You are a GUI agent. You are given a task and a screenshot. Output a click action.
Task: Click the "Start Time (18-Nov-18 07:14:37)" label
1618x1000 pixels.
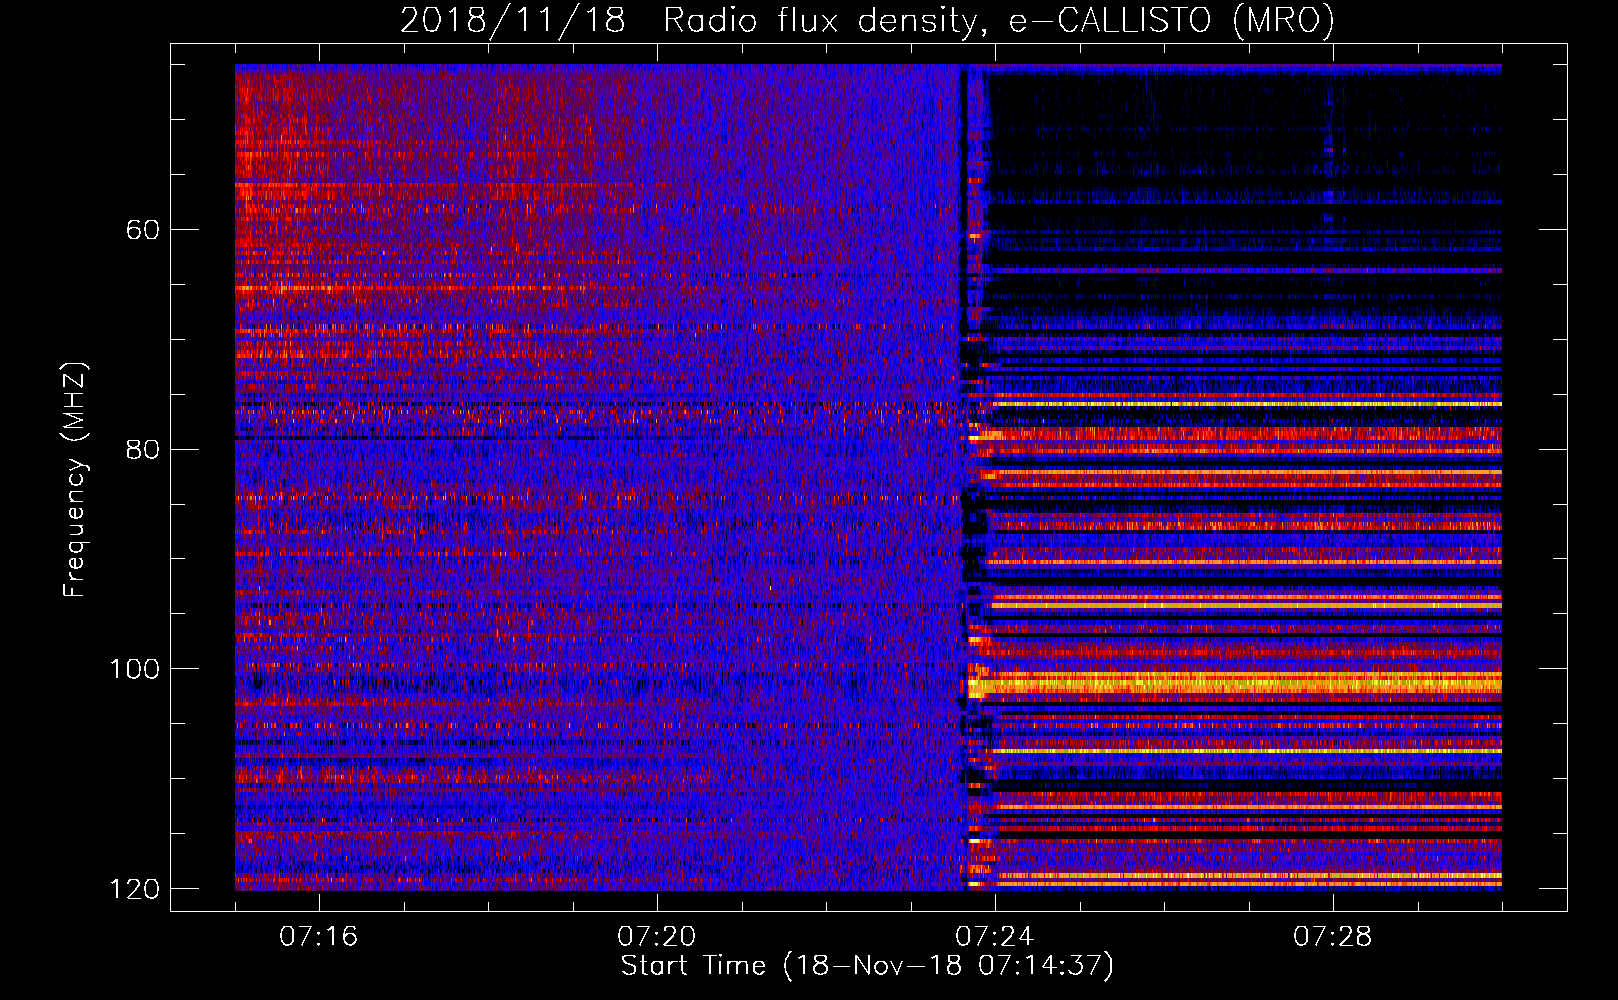867,966
